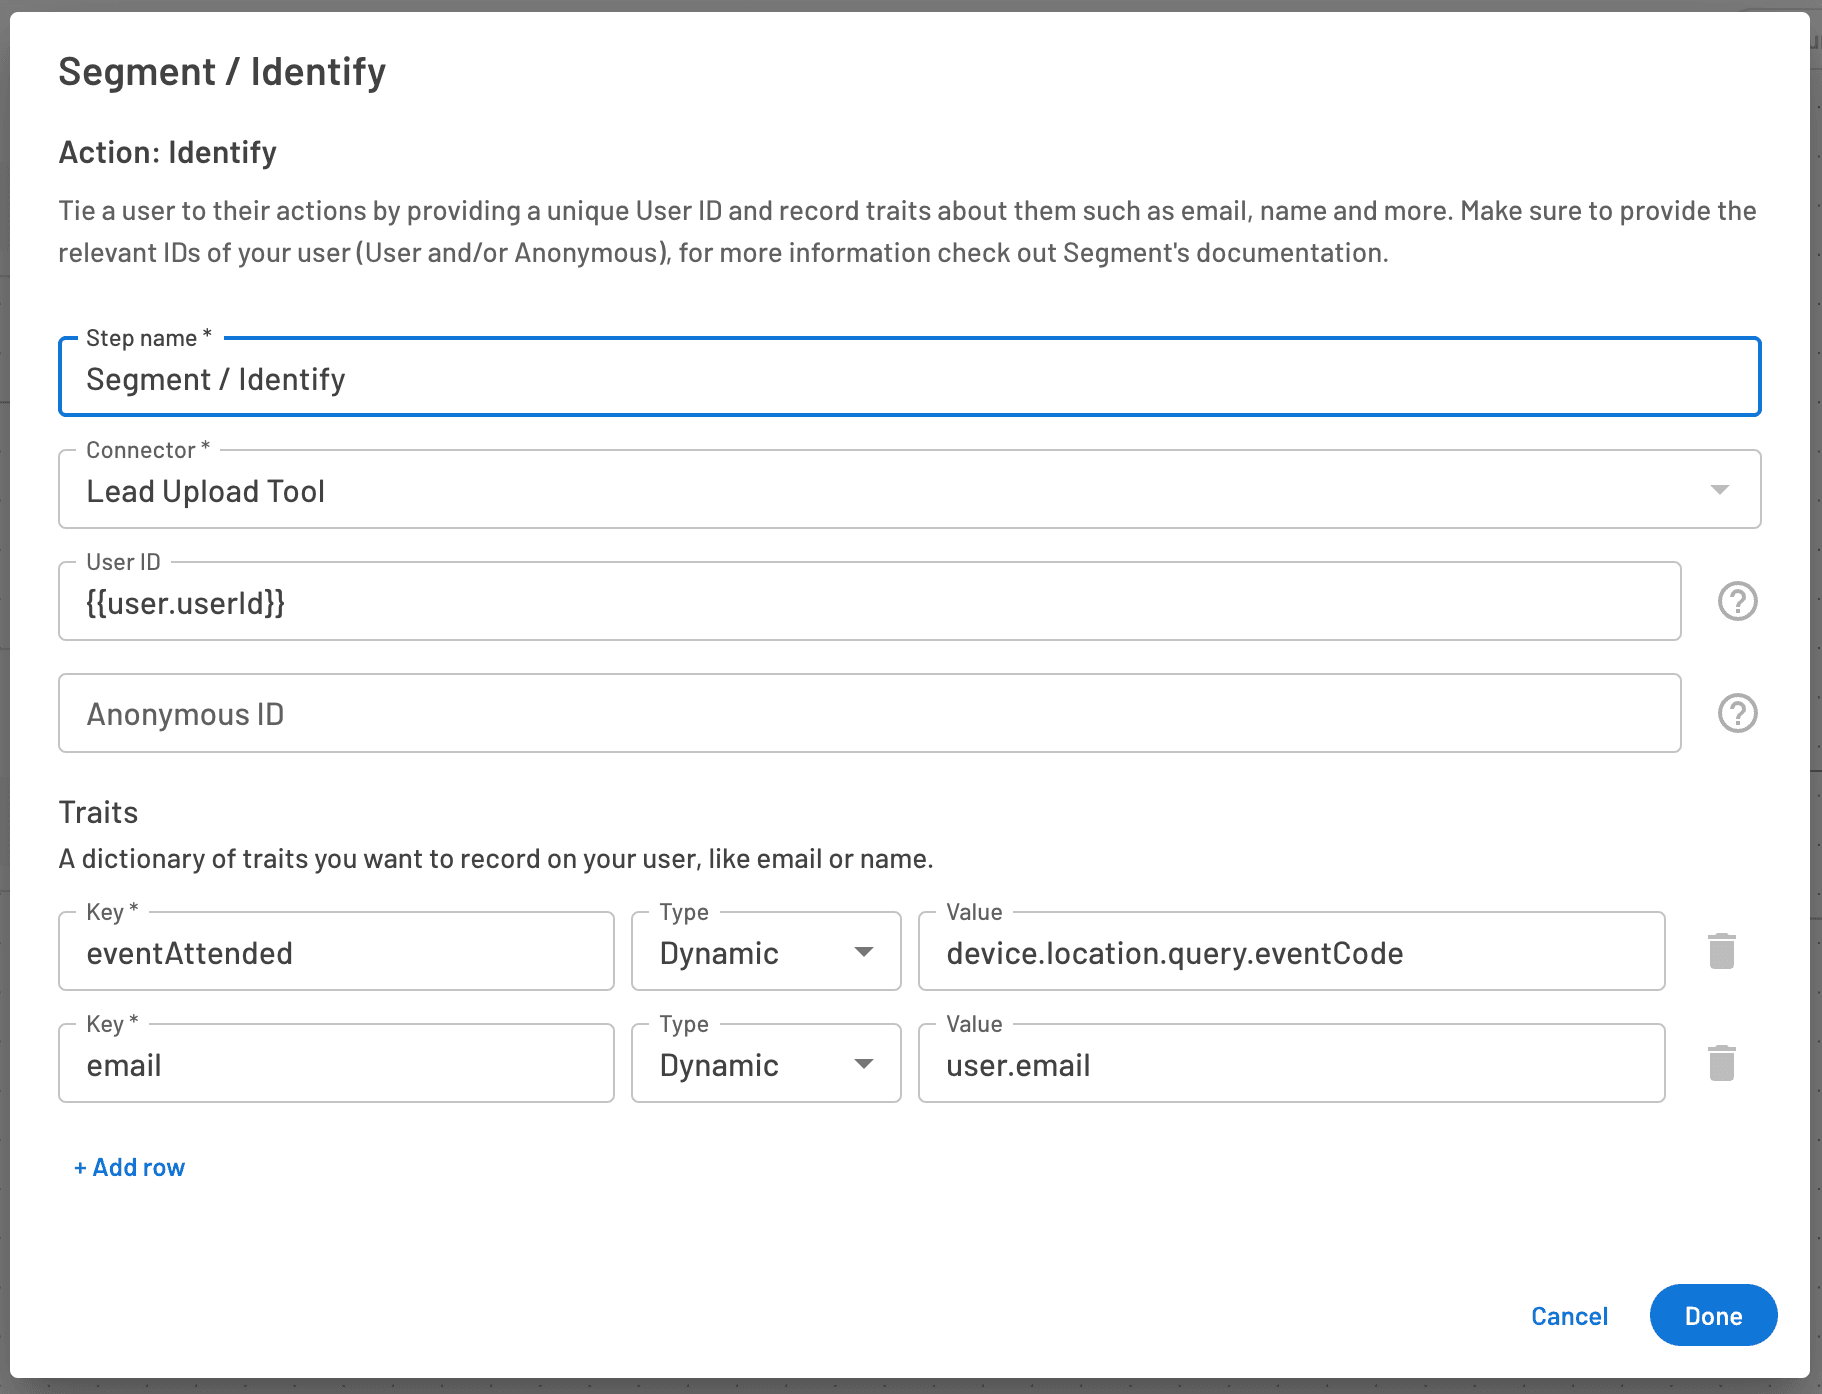Edit the device.location.query.eventCode value field
This screenshot has height=1394, width=1822.
pyautogui.click(x=1290, y=953)
